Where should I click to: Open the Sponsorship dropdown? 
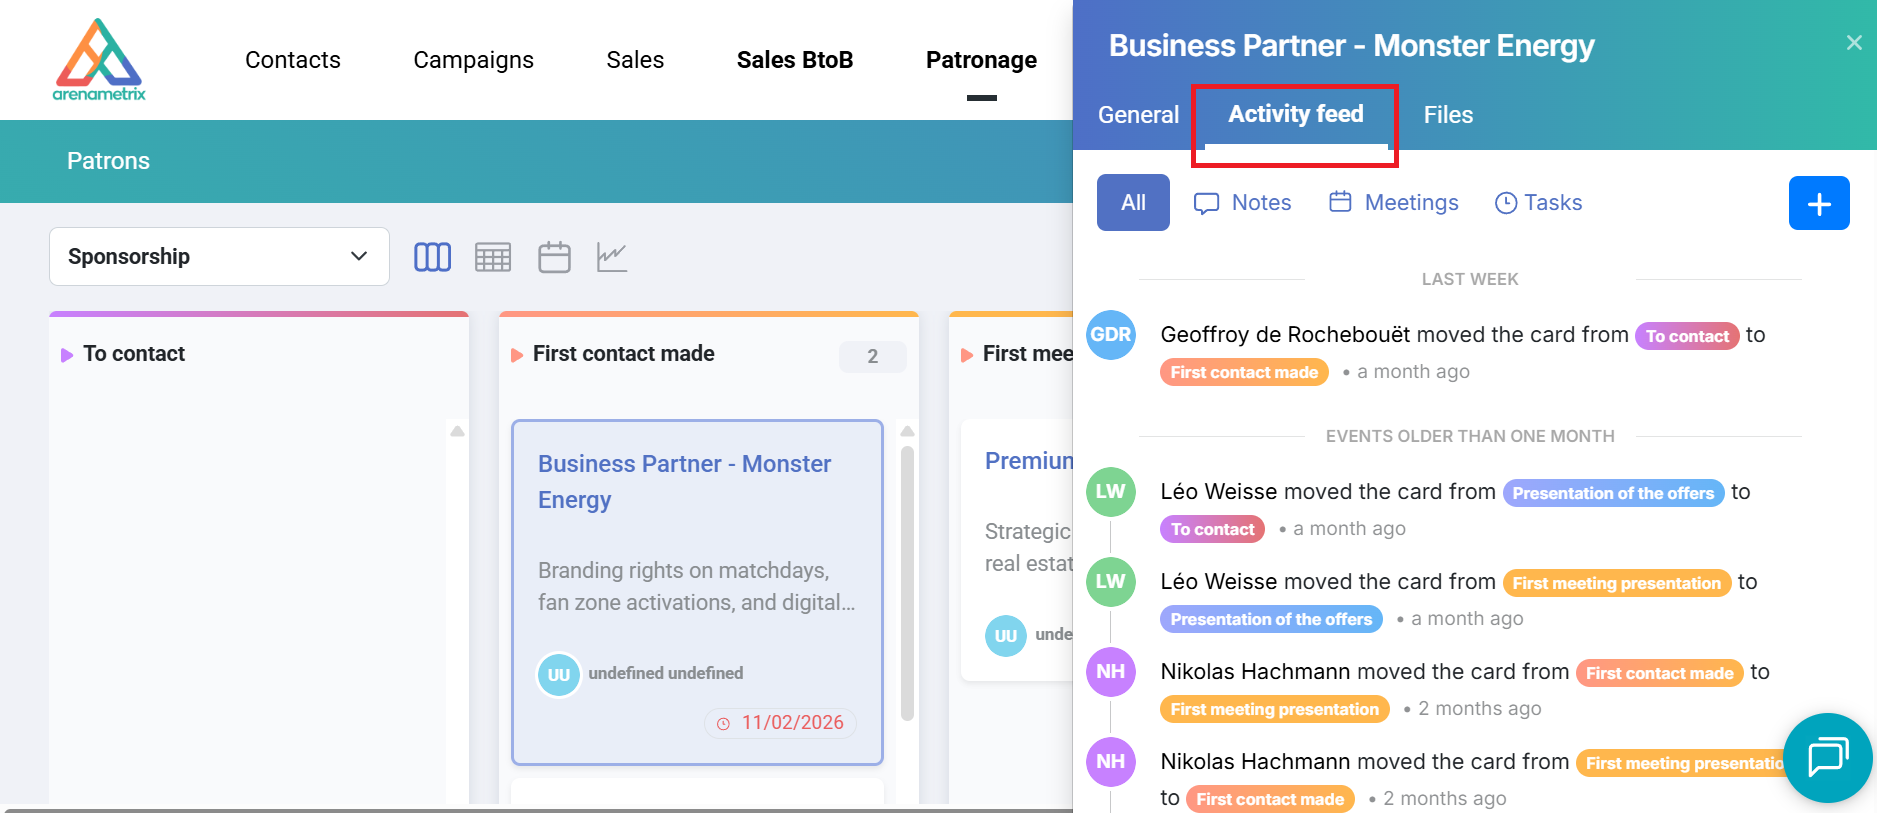click(x=219, y=257)
